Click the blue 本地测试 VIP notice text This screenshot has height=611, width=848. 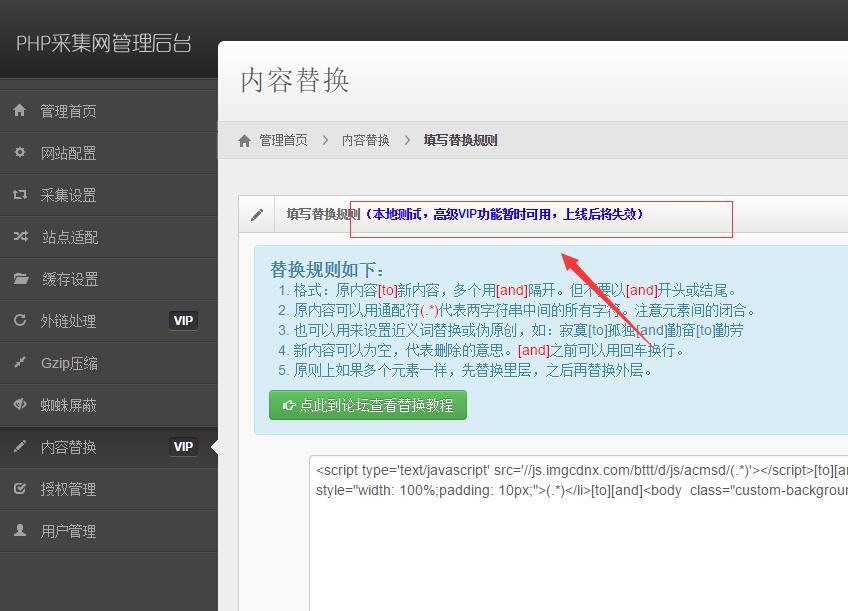(503, 215)
